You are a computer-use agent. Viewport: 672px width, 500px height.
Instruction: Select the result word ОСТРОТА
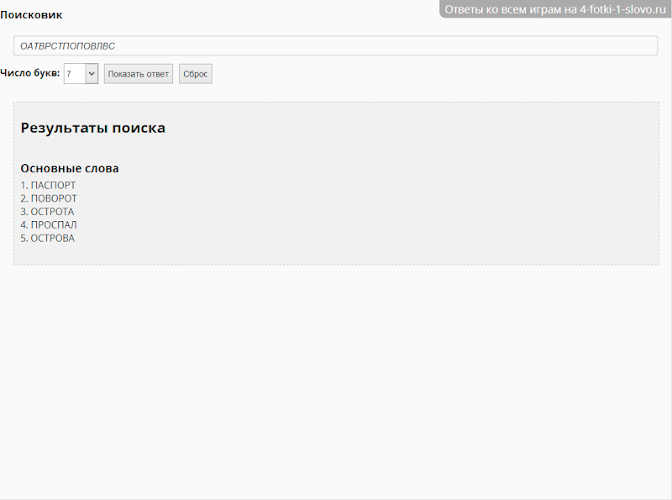[52, 212]
